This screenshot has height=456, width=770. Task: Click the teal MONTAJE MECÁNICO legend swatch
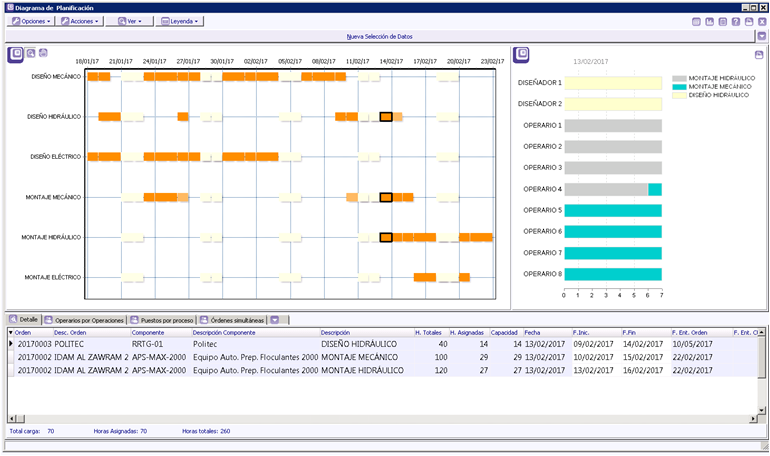(x=680, y=87)
